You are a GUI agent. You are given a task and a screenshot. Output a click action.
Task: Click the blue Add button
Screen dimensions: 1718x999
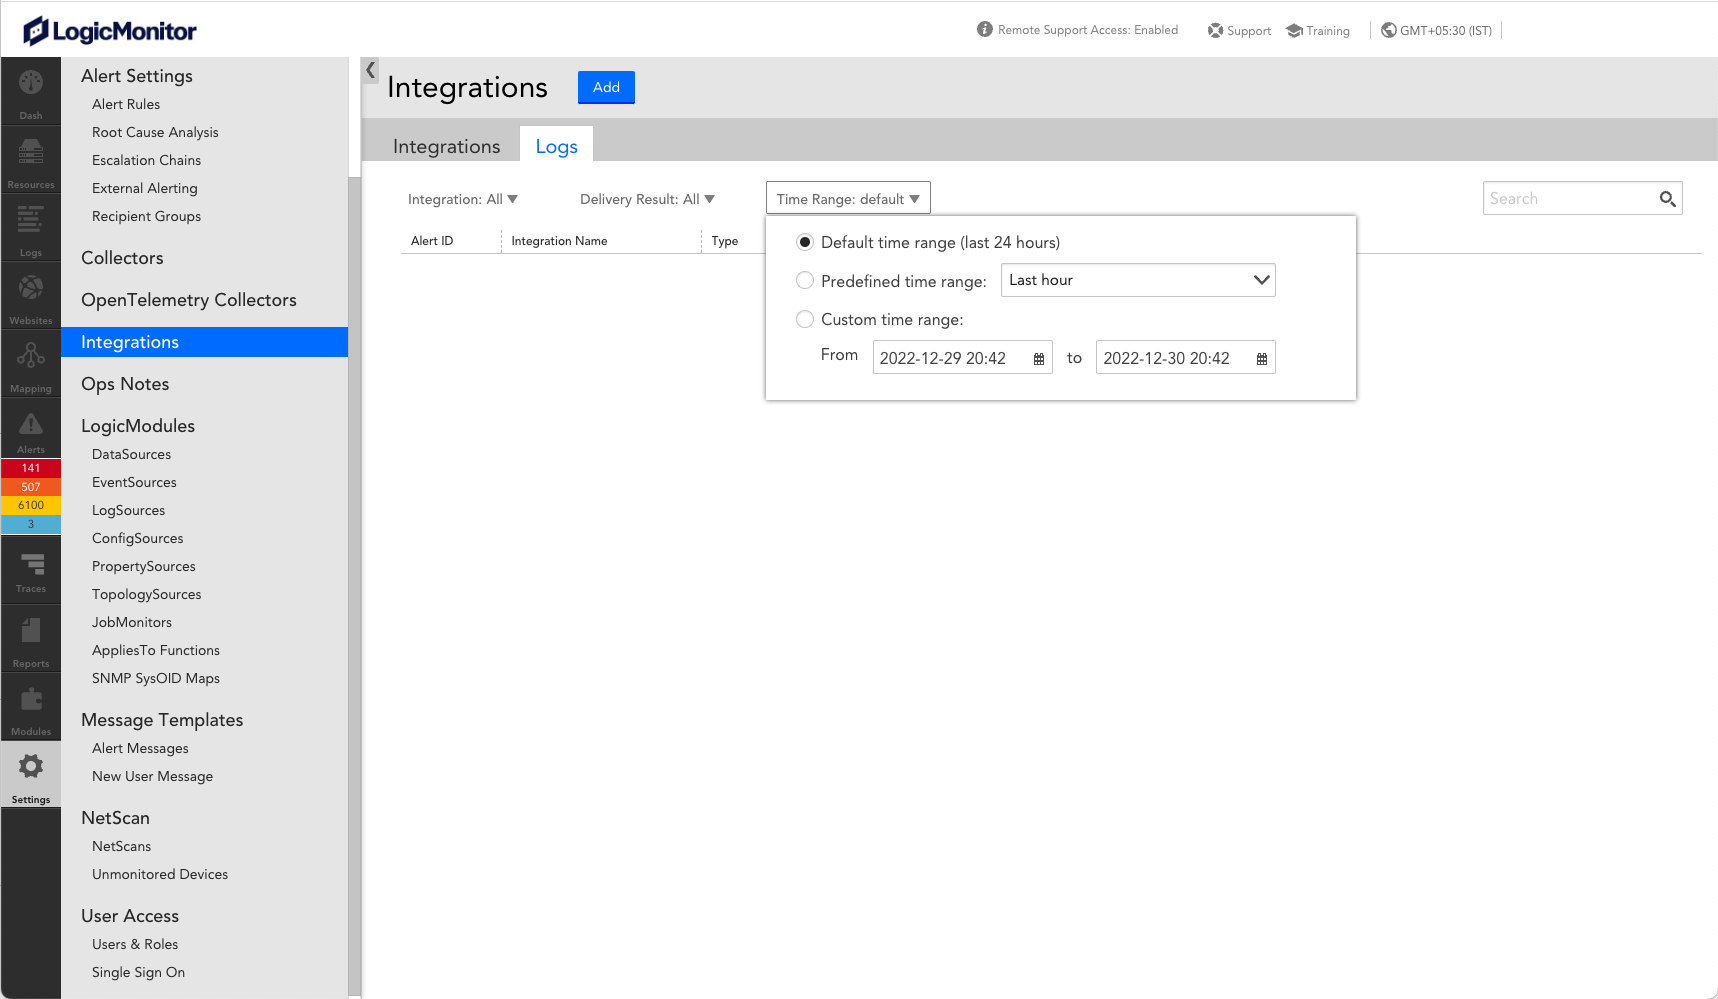pos(606,87)
